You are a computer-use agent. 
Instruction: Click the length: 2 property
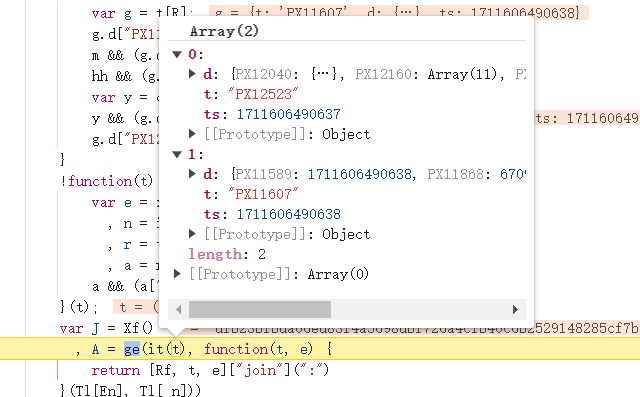[227, 254]
